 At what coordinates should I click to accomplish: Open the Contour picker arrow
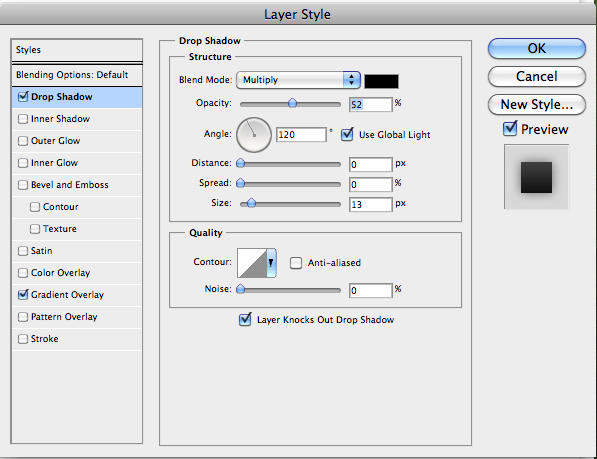[x=271, y=263]
